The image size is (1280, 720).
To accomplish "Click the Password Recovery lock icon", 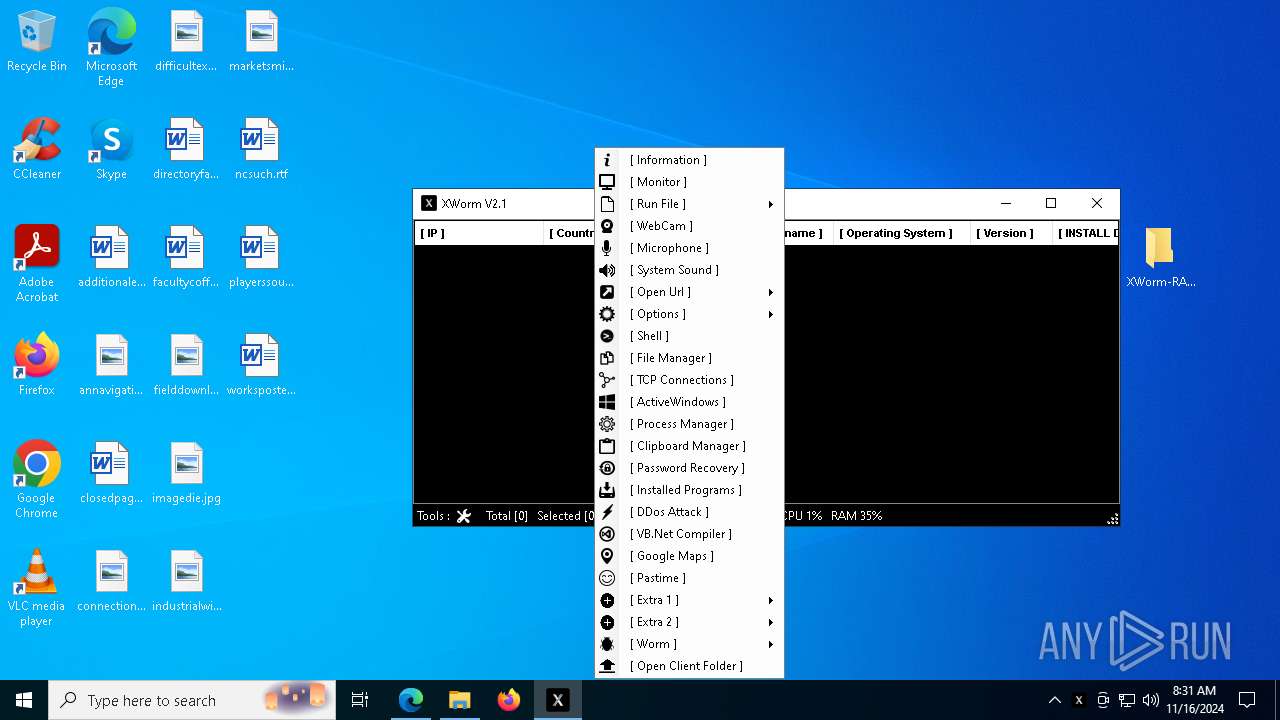I will [x=607, y=468].
